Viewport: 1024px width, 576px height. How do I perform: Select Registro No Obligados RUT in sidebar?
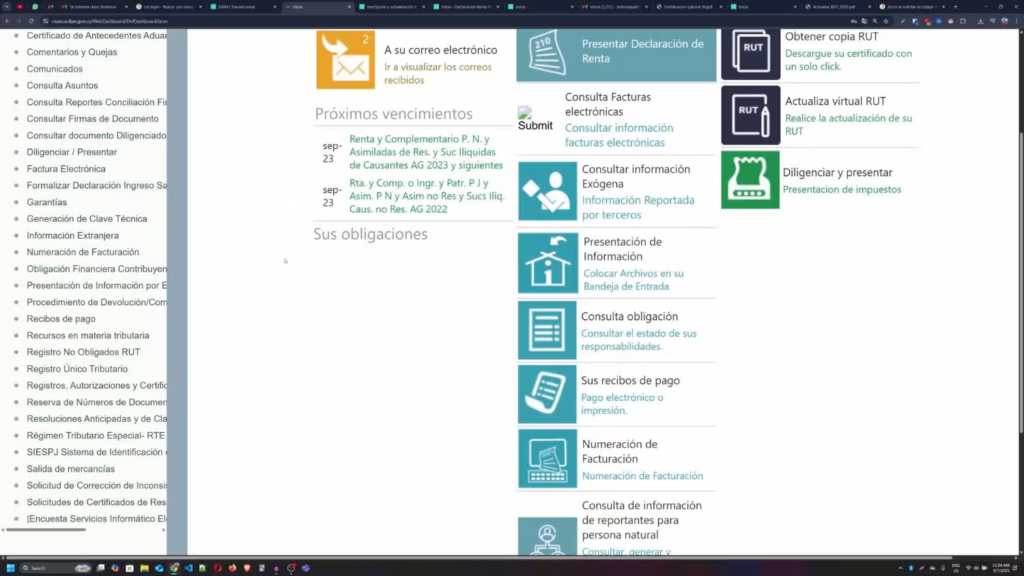click(x=83, y=352)
